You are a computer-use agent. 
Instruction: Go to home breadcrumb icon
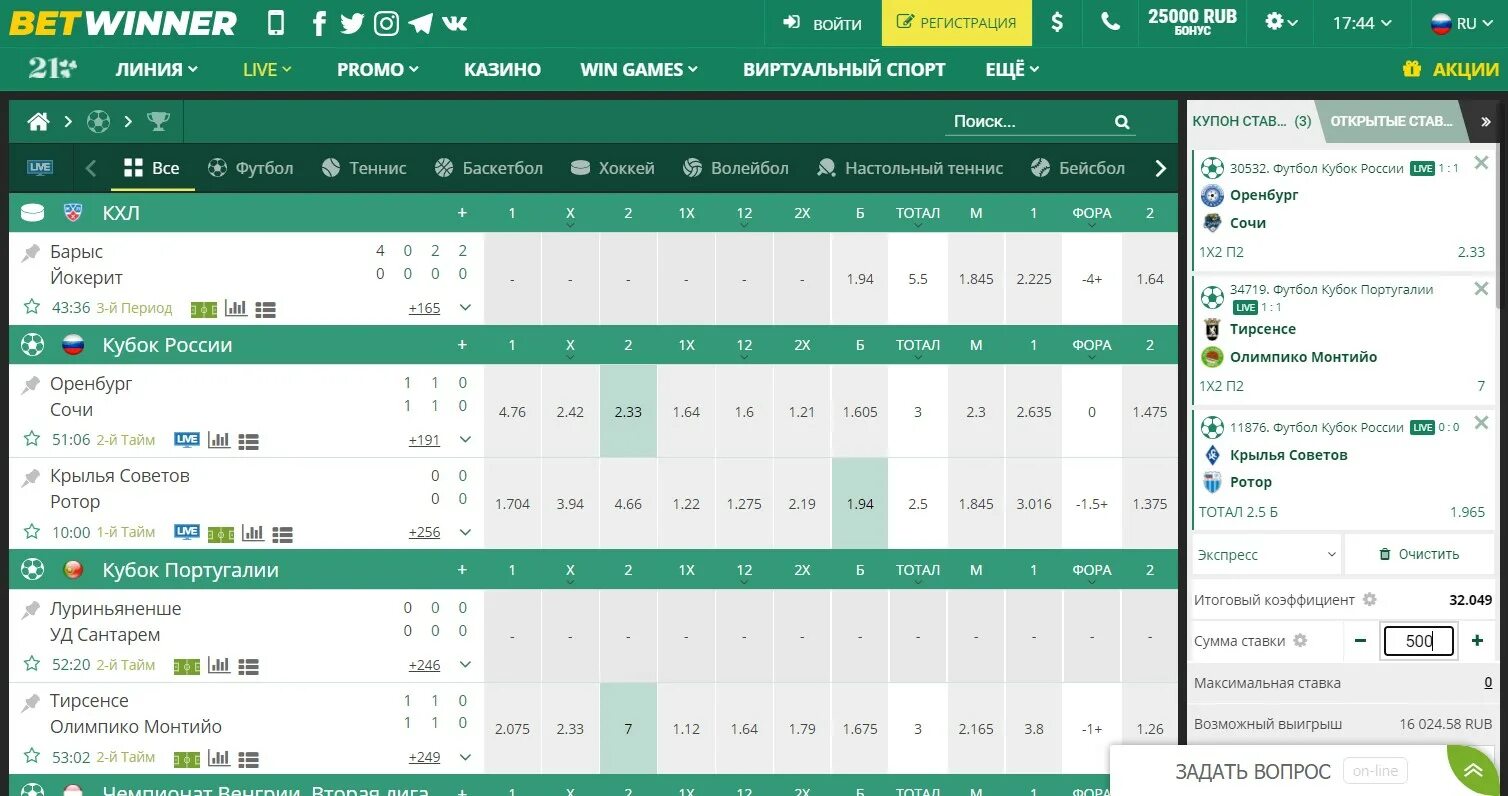tap(38, 122)
